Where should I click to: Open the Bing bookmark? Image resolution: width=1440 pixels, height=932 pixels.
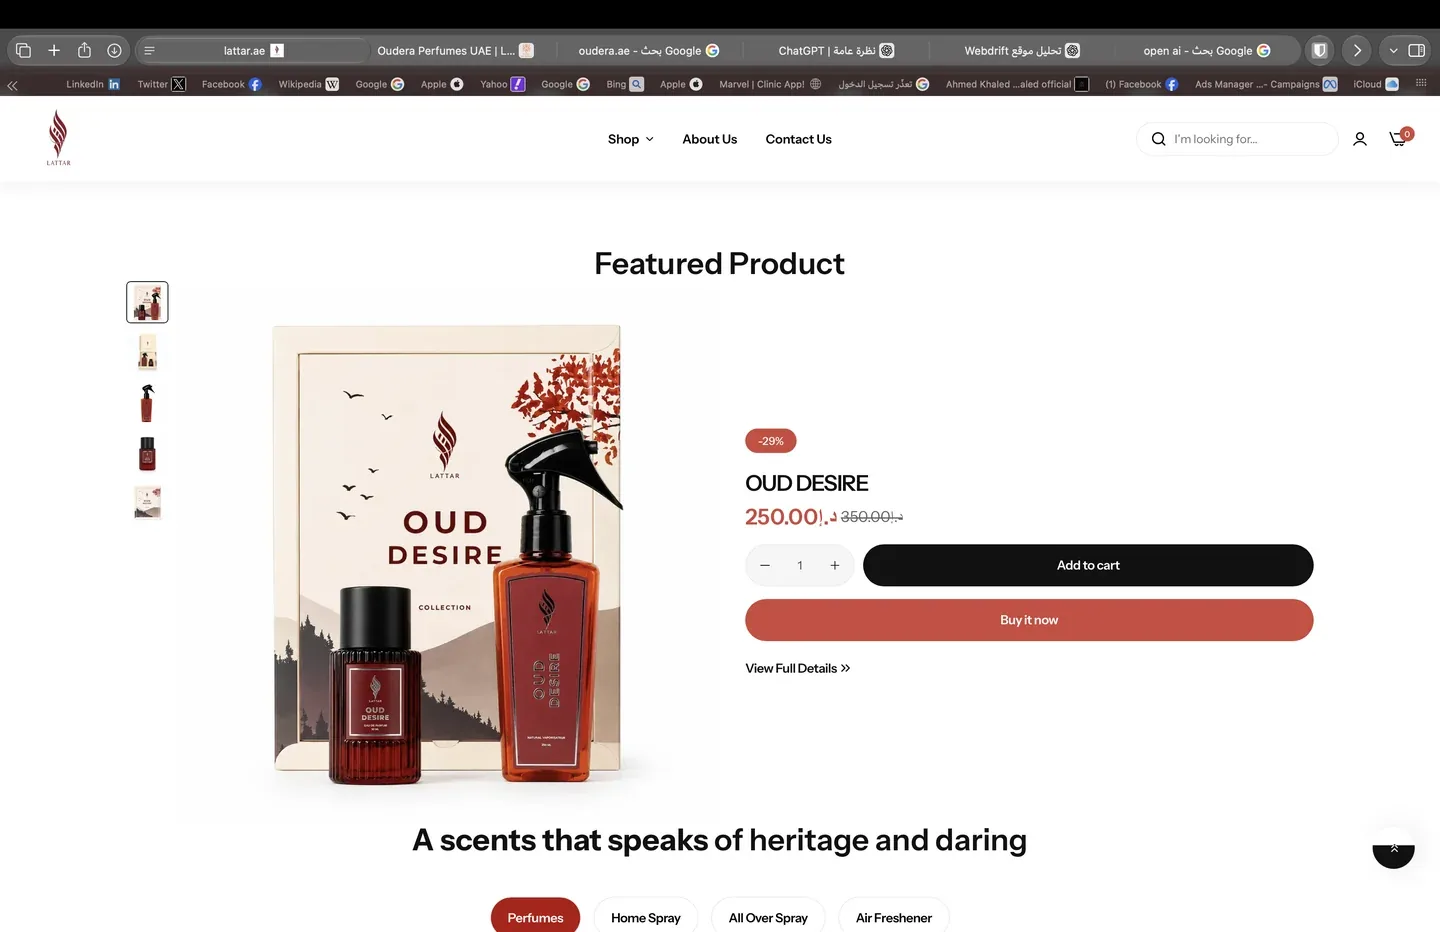coord(625,84)
